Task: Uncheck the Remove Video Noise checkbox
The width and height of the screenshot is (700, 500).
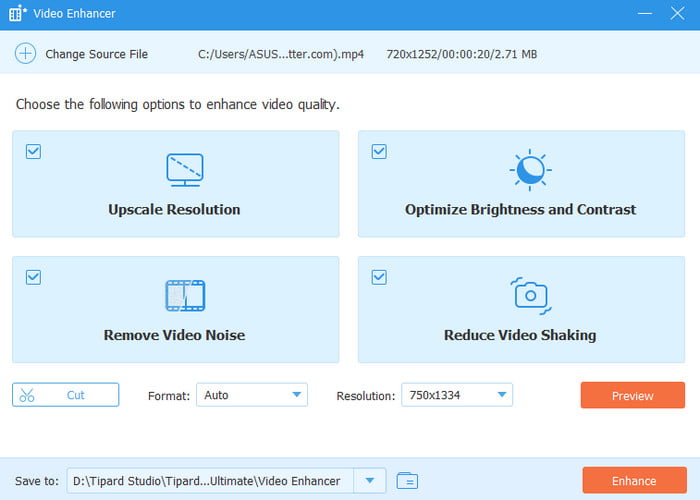Action: pos(33,277)
